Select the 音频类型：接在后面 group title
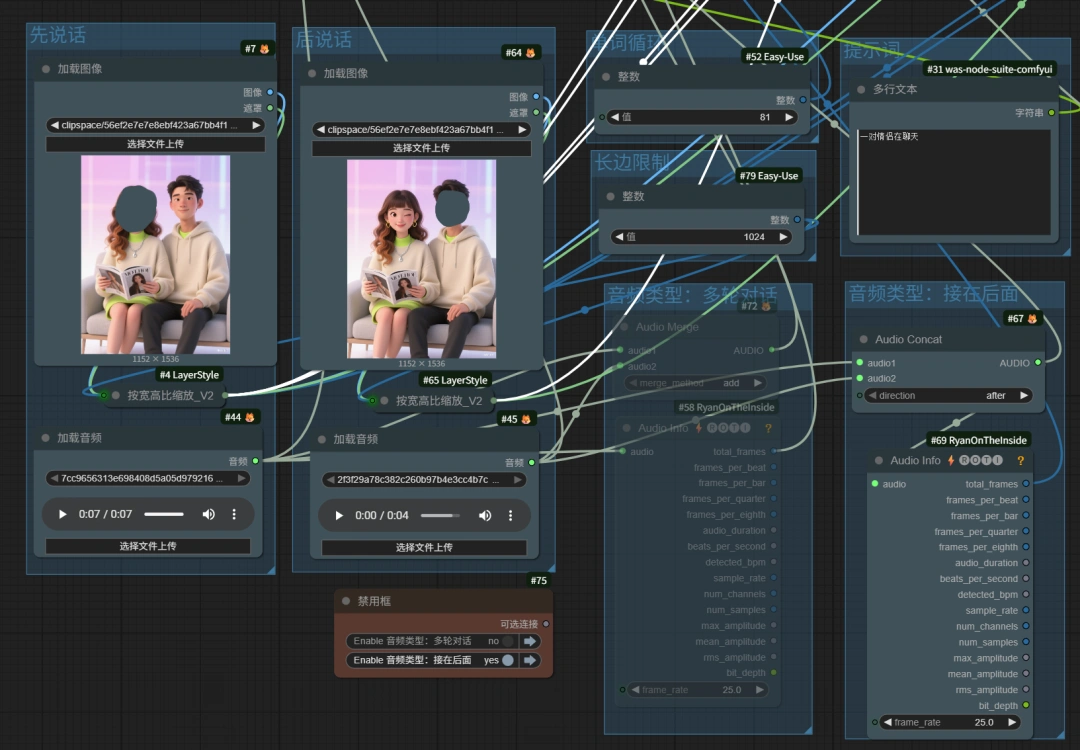 pos(933,293)
